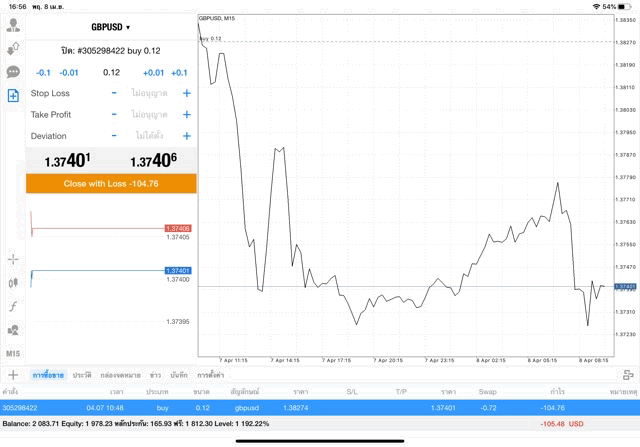
Task: Decrease volume by -0.1
Action: (x=43, y=73)
